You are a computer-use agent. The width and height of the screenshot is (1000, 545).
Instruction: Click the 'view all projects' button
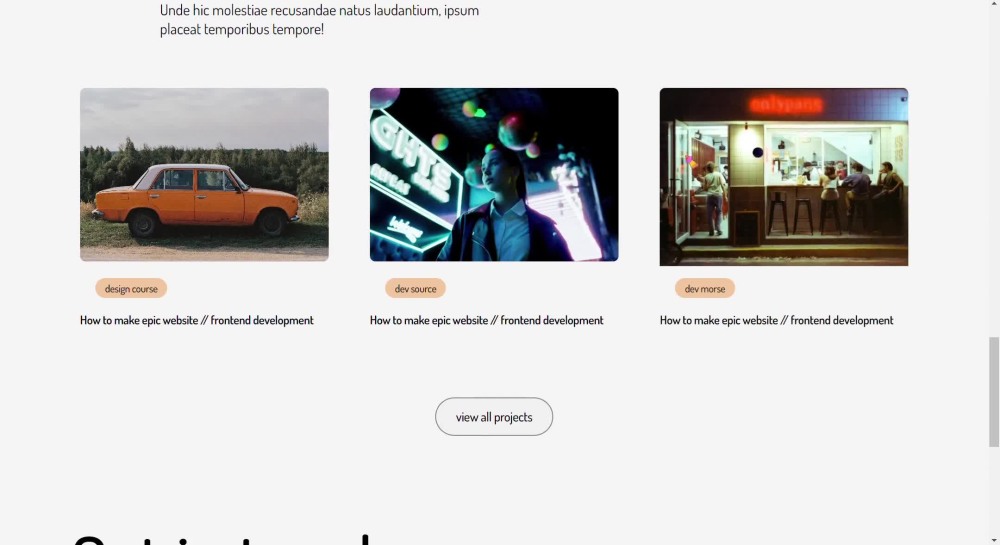494,417
